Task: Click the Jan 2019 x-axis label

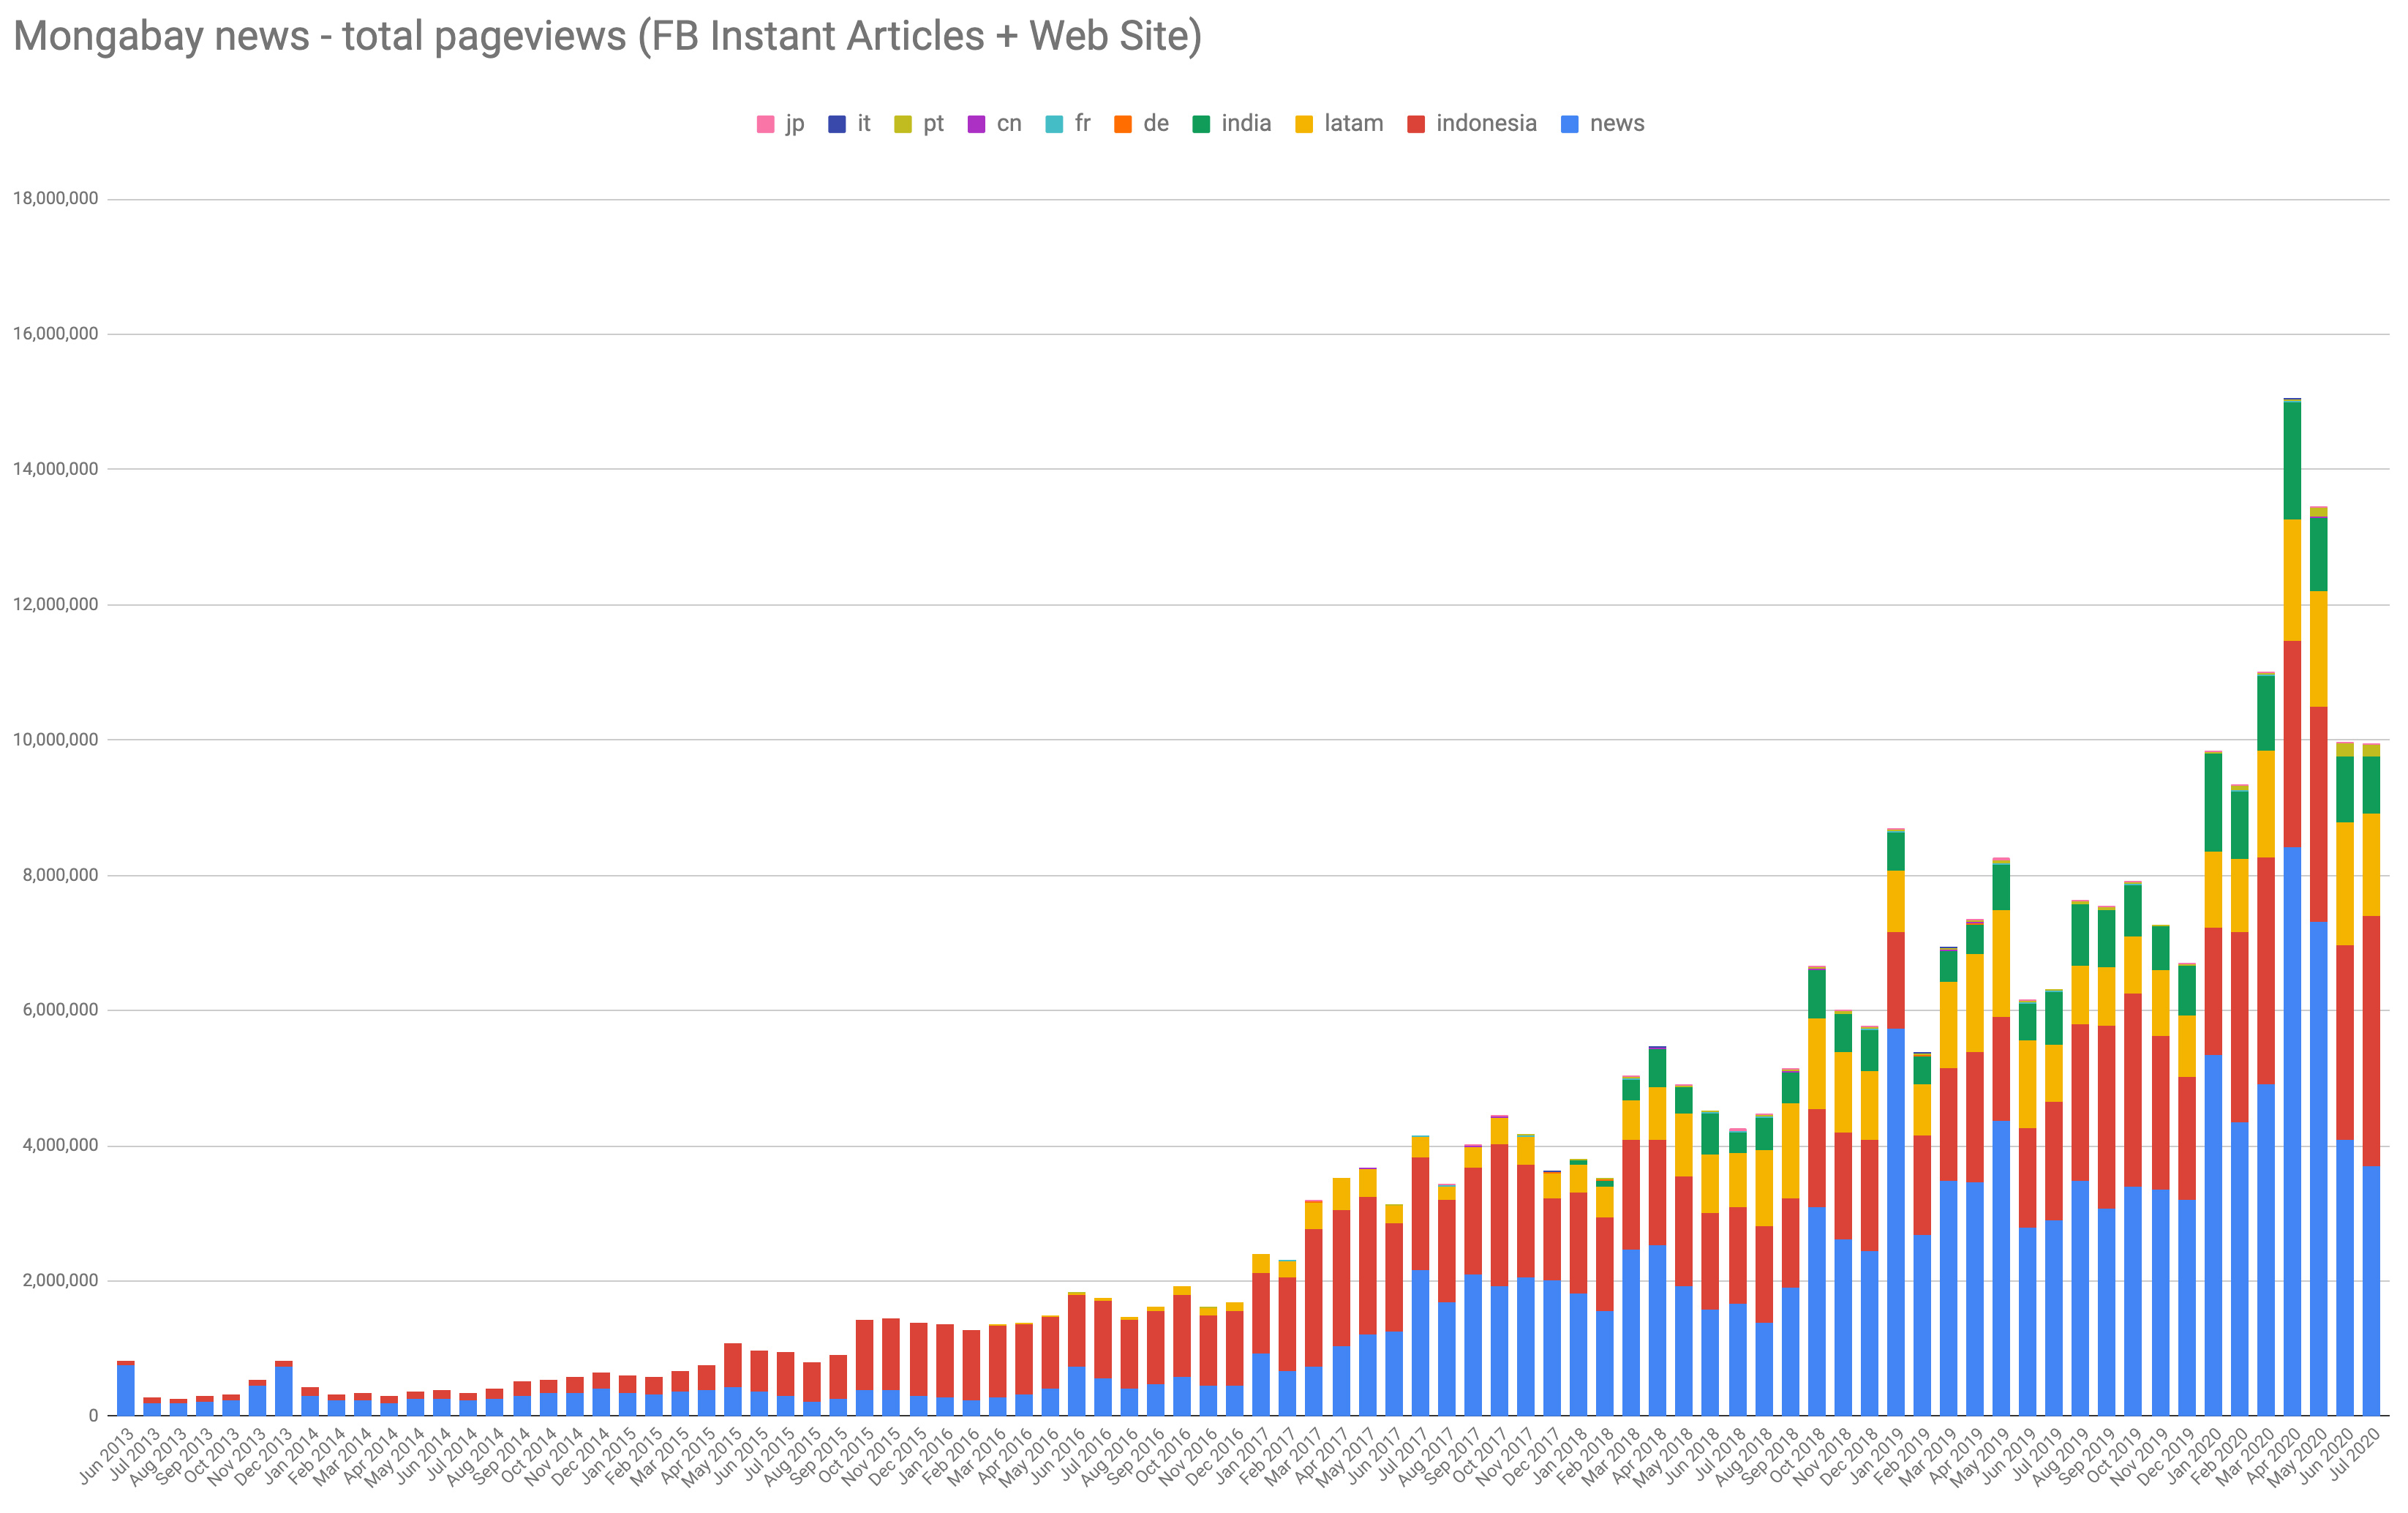Action: click(1878, 1455)
